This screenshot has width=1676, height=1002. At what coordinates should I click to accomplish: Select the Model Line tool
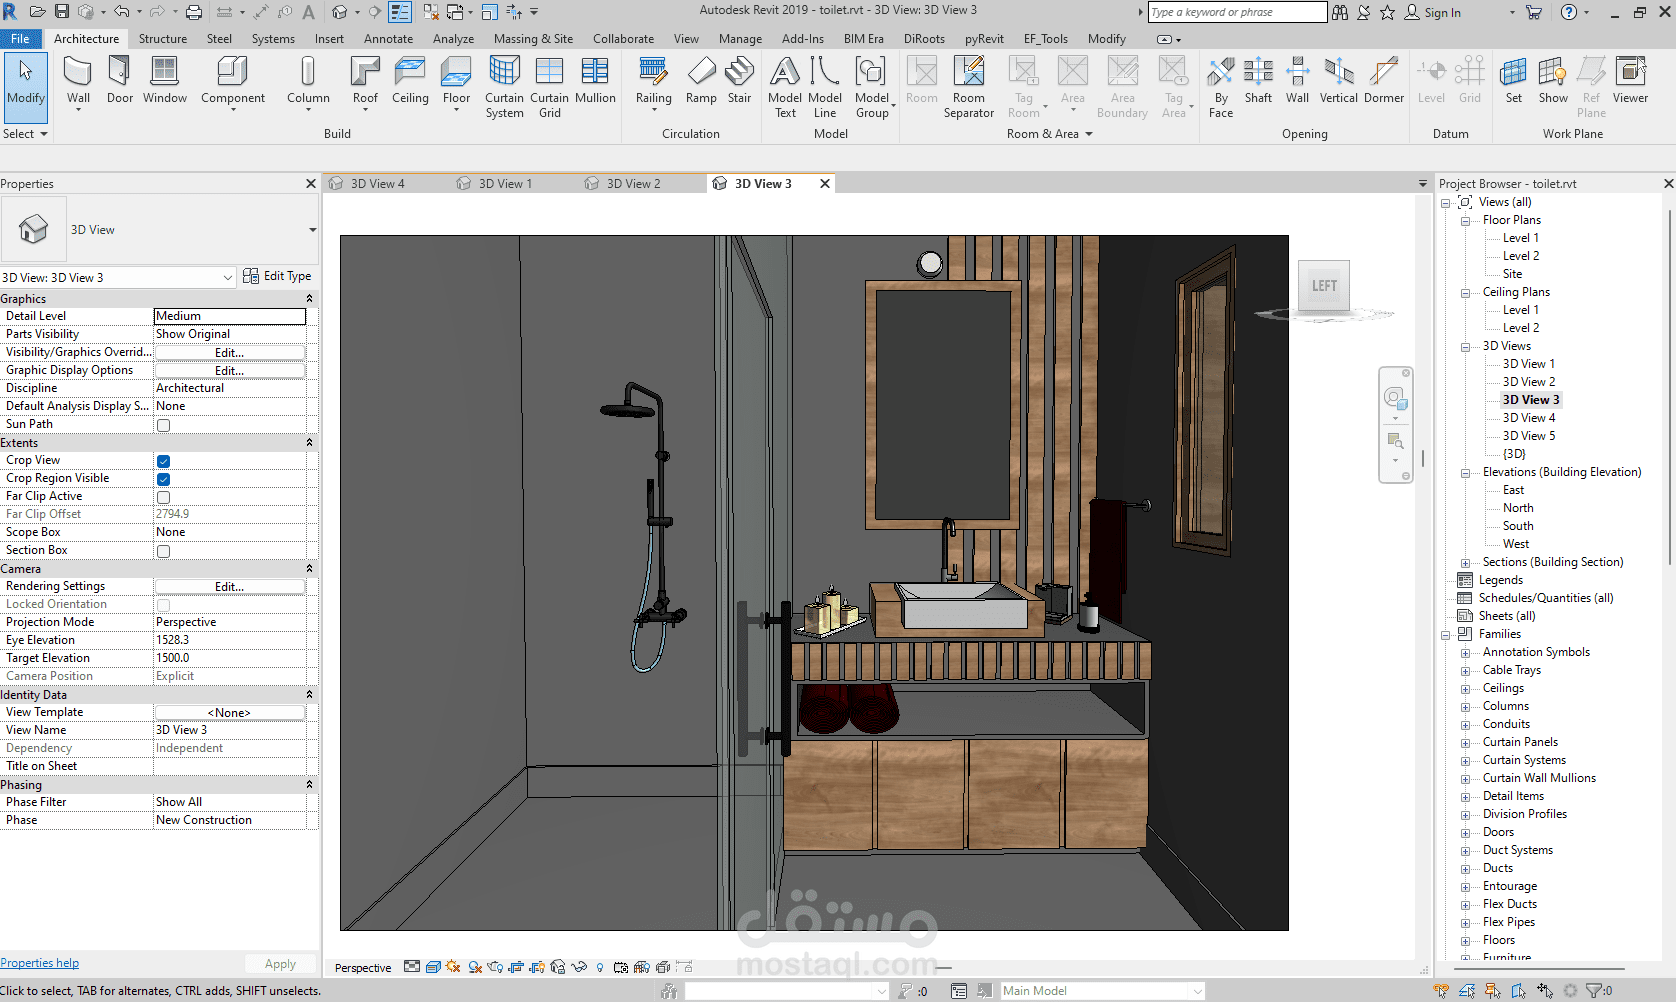[x=825, y=87]
